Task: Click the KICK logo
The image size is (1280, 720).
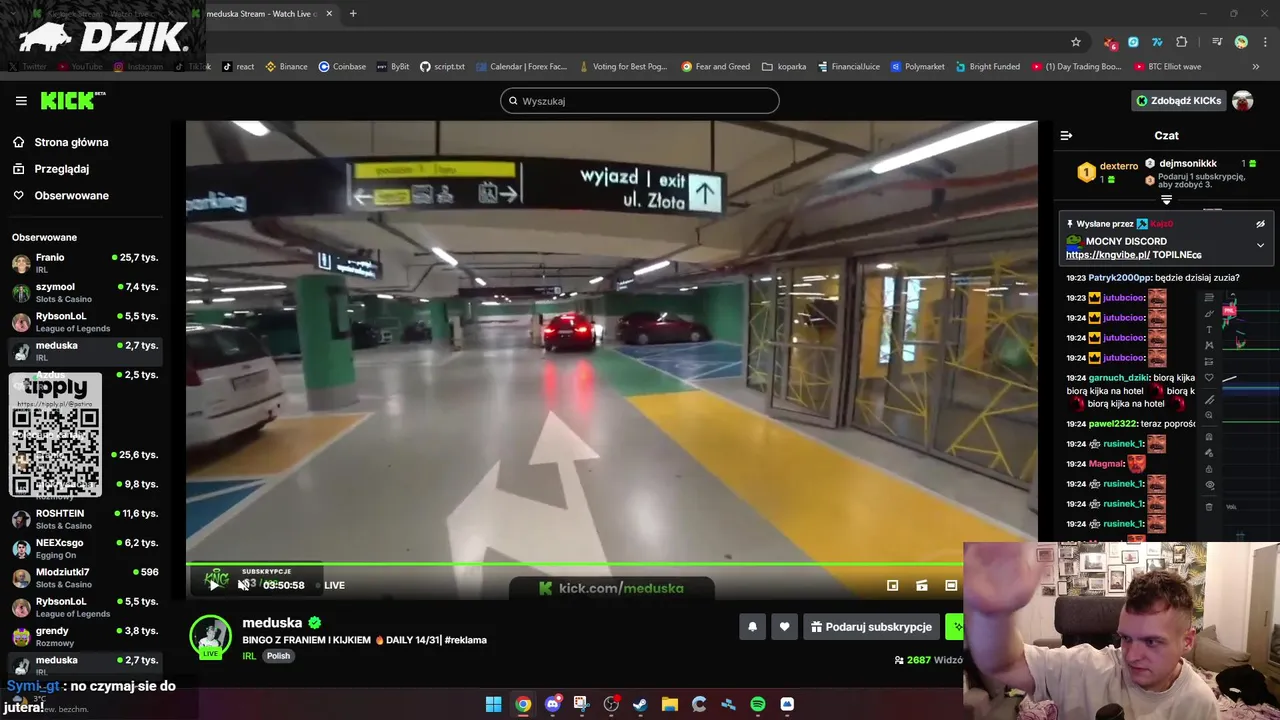Action: coord(72,100)
